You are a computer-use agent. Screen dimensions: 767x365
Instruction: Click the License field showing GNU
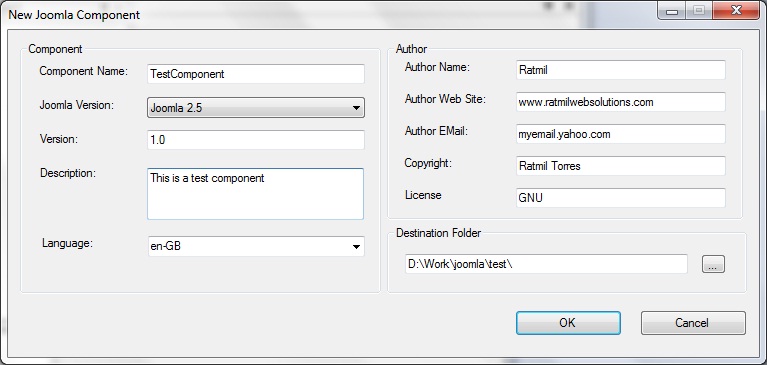pos(621,198)
